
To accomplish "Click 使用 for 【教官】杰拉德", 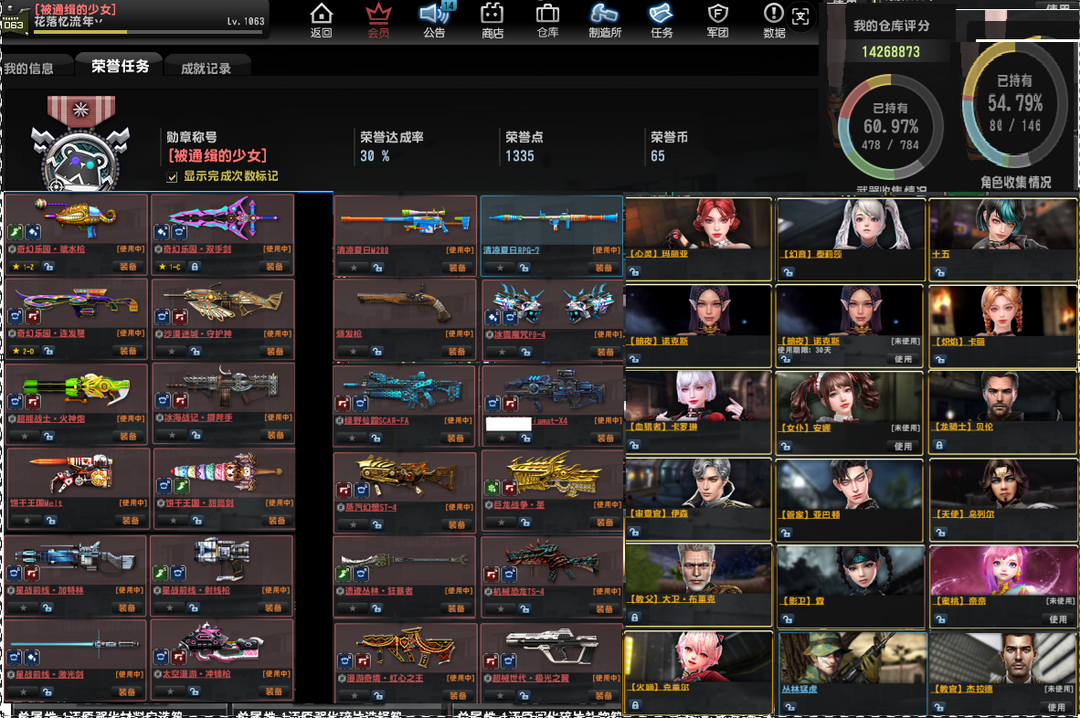I will click(1057, 707).
